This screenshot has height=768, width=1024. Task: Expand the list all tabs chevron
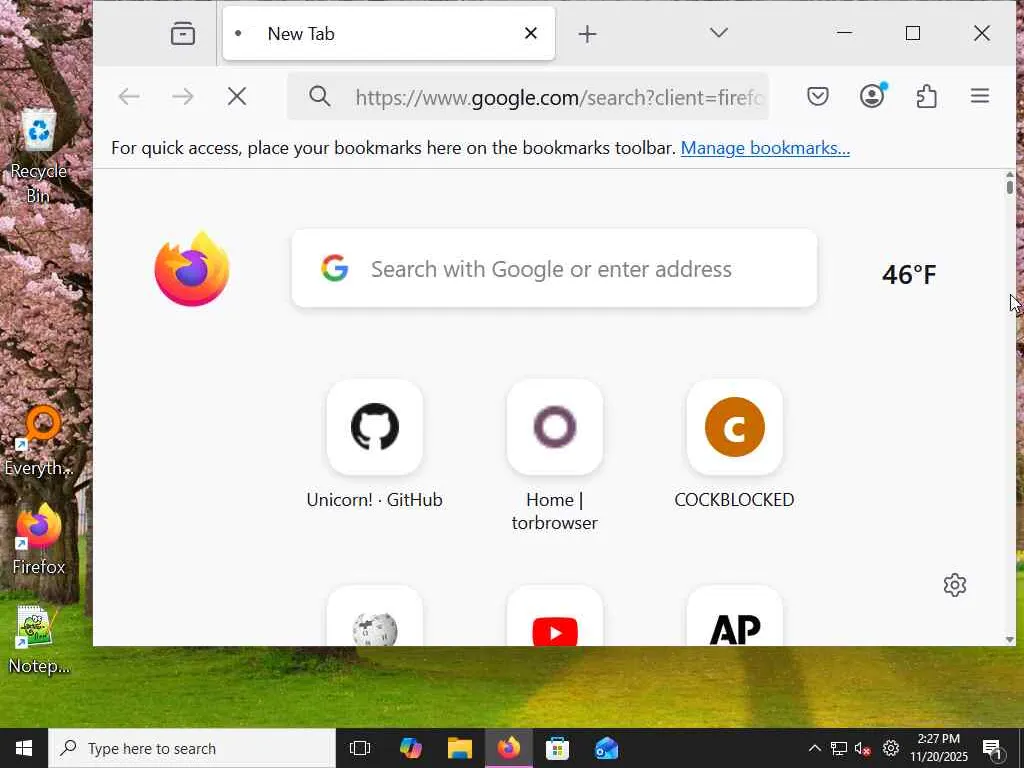tap(718, 33)
